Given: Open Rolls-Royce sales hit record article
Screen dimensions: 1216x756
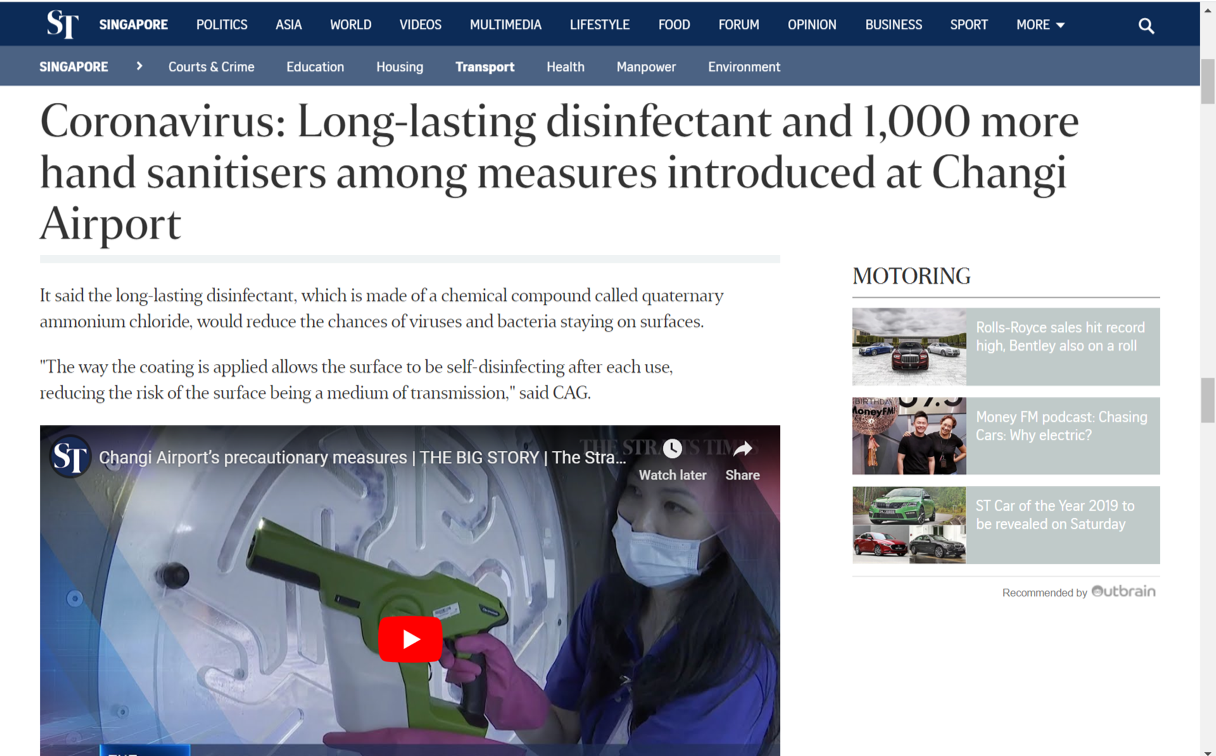Looking at the screenshot, I should pos(1060,337).
